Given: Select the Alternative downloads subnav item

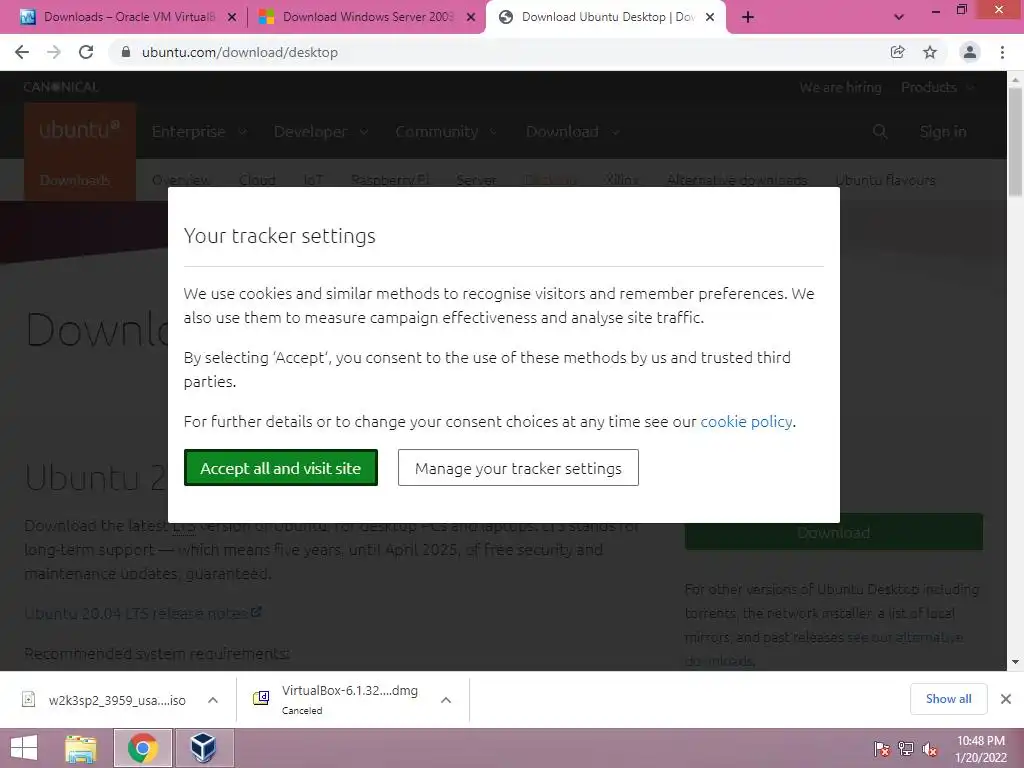Looking at the screenshot, I should pyautogui.click(x=737, y=180).
